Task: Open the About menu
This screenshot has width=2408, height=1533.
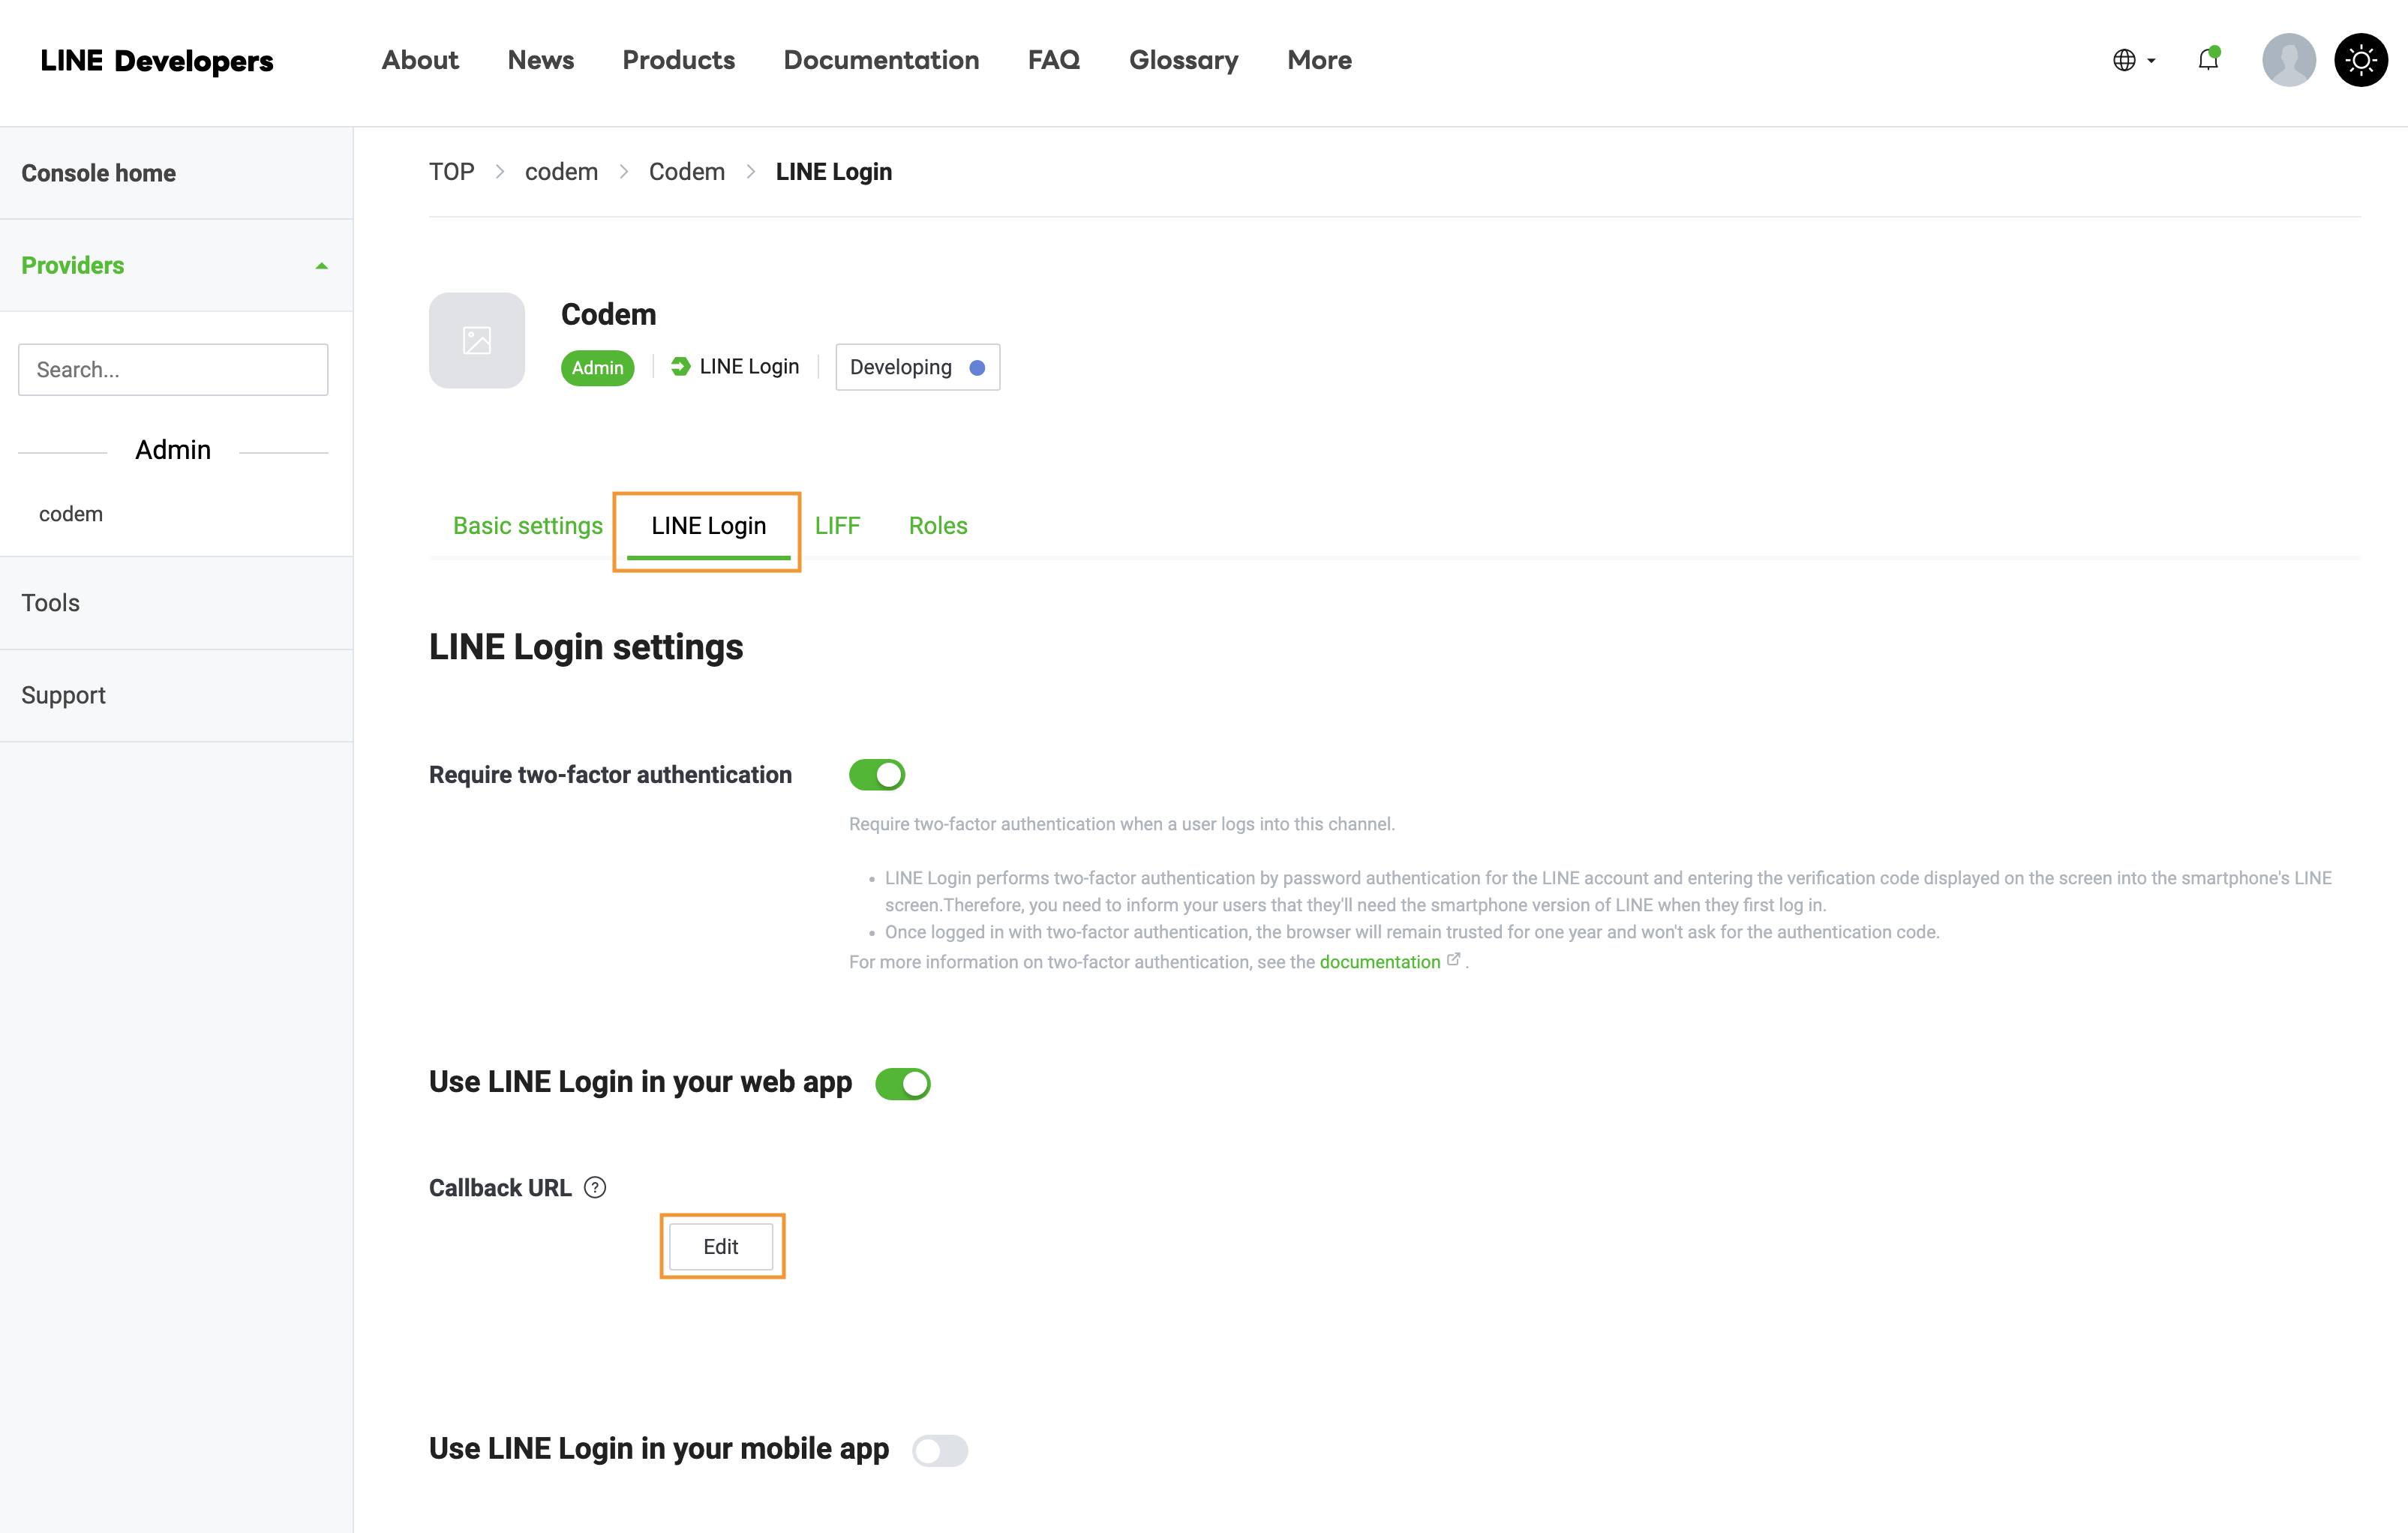Action: point(420,60)
